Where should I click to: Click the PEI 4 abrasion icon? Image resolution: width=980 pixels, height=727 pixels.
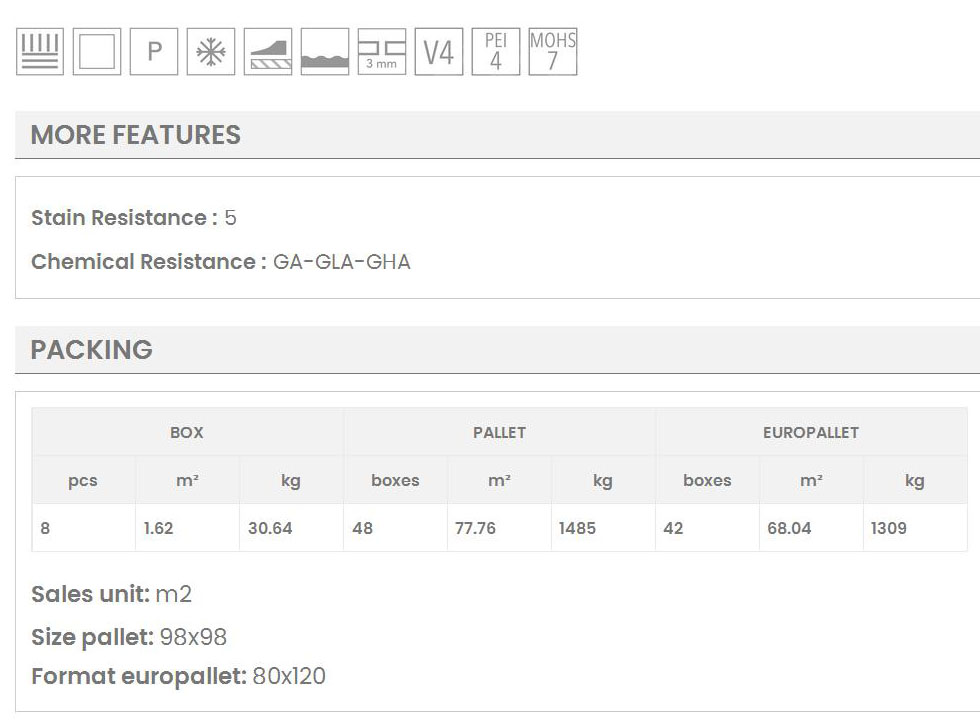[x=496, y=52]
